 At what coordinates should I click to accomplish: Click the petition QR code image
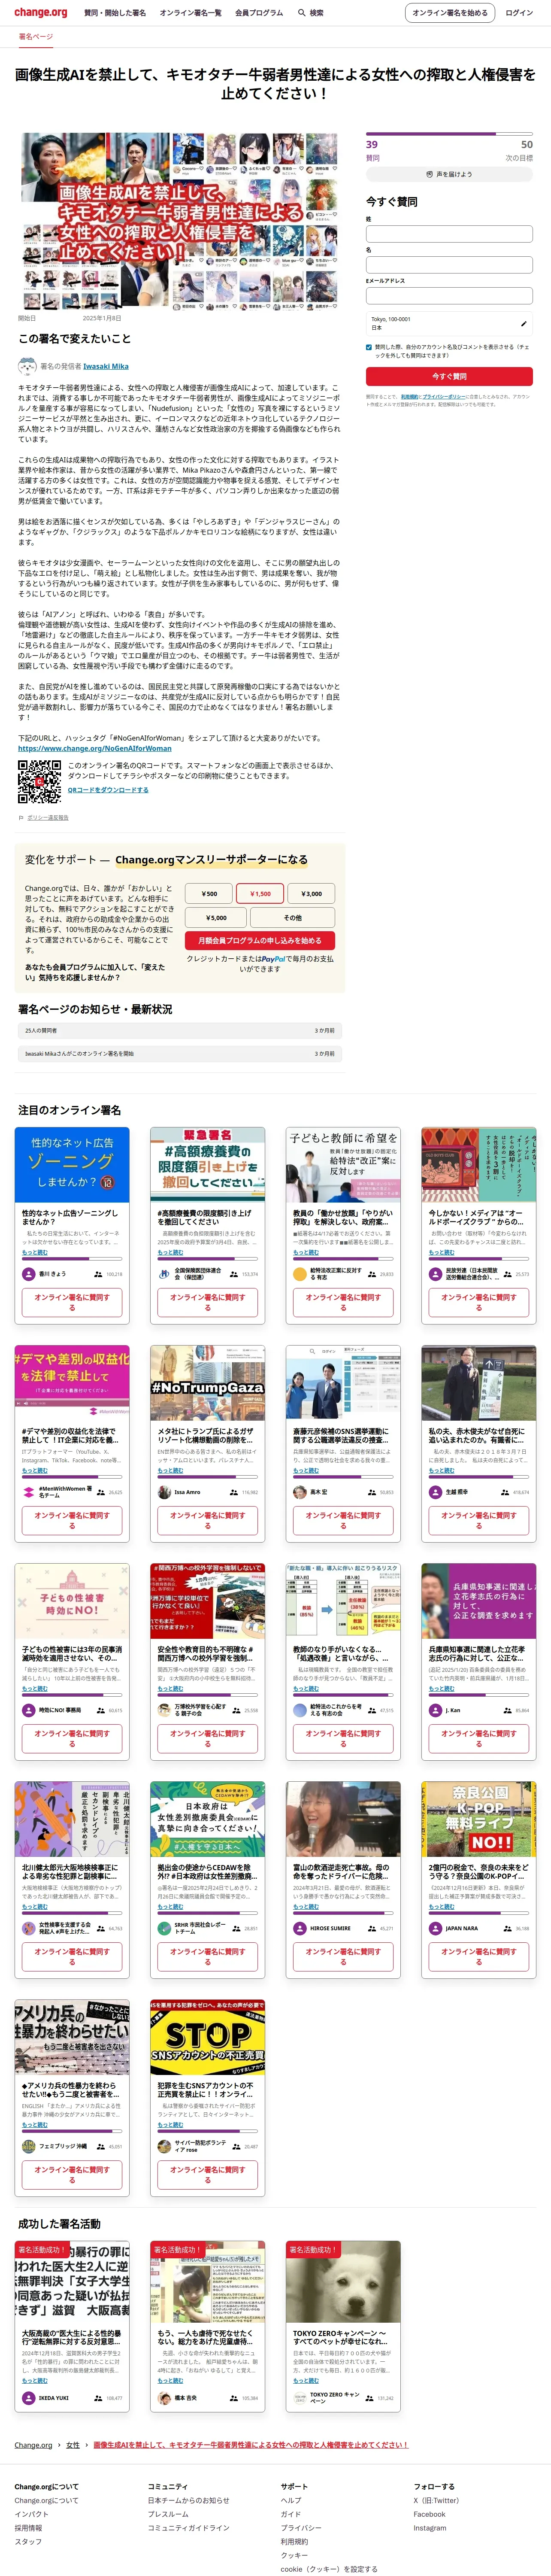coord(39,782)
